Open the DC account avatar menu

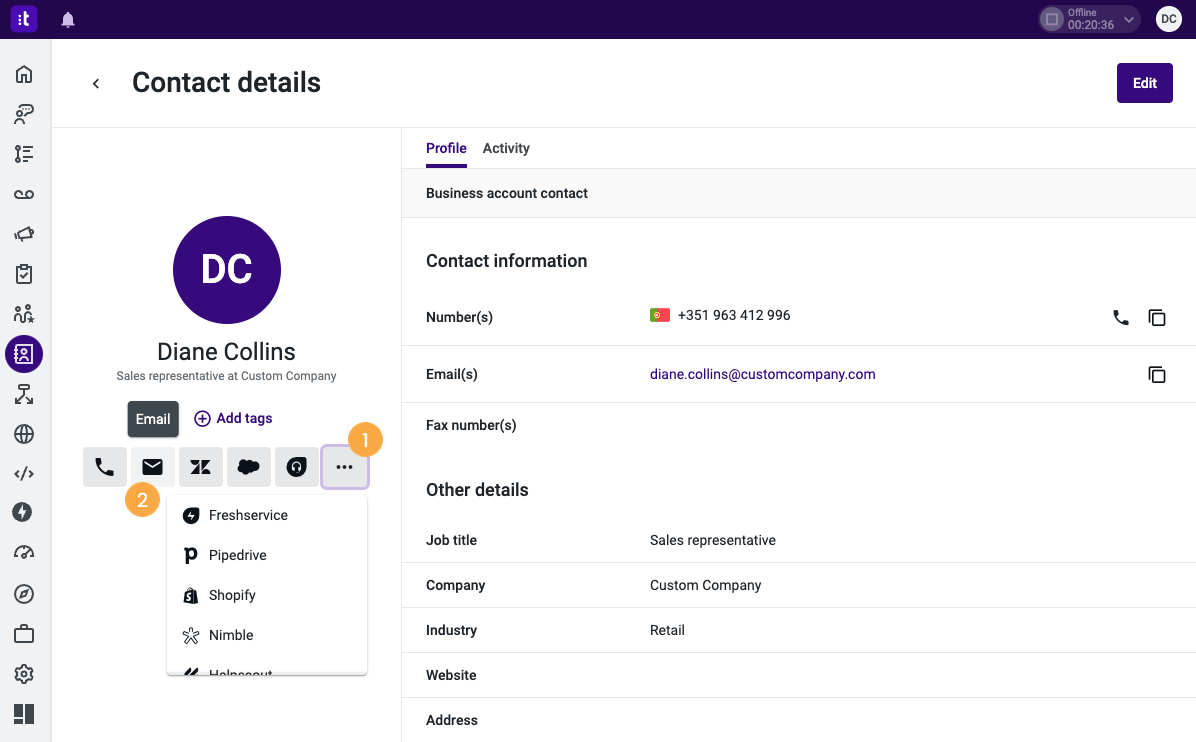click(1168, 18)
